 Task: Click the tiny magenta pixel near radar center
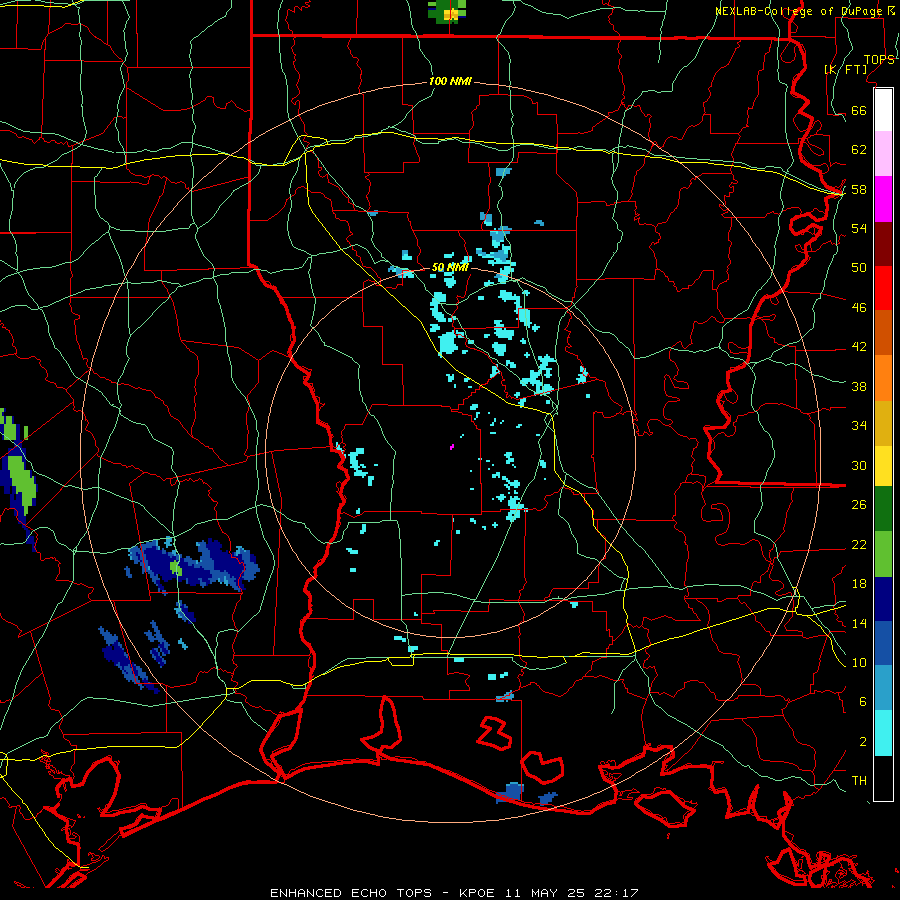452,447
